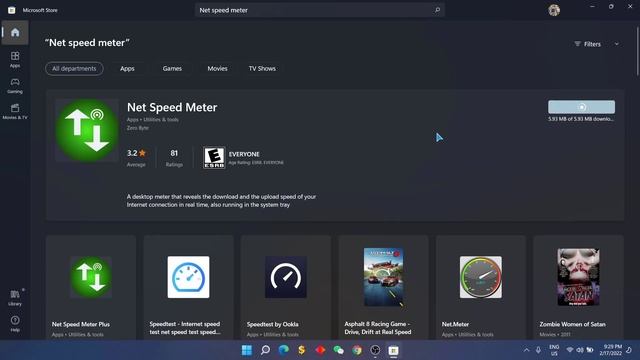Viewport: 640px width, 360px height.
Task: Click the search magnifier icon
Action: tap(437, 10)
